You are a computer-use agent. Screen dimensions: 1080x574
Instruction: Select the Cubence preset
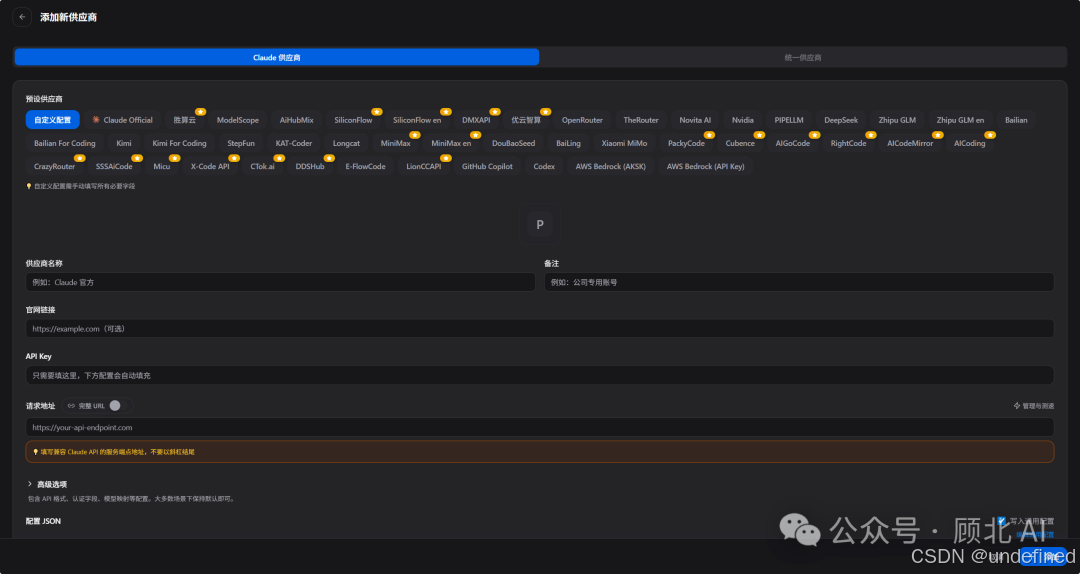pyautogui.click(x=740, y=143)
